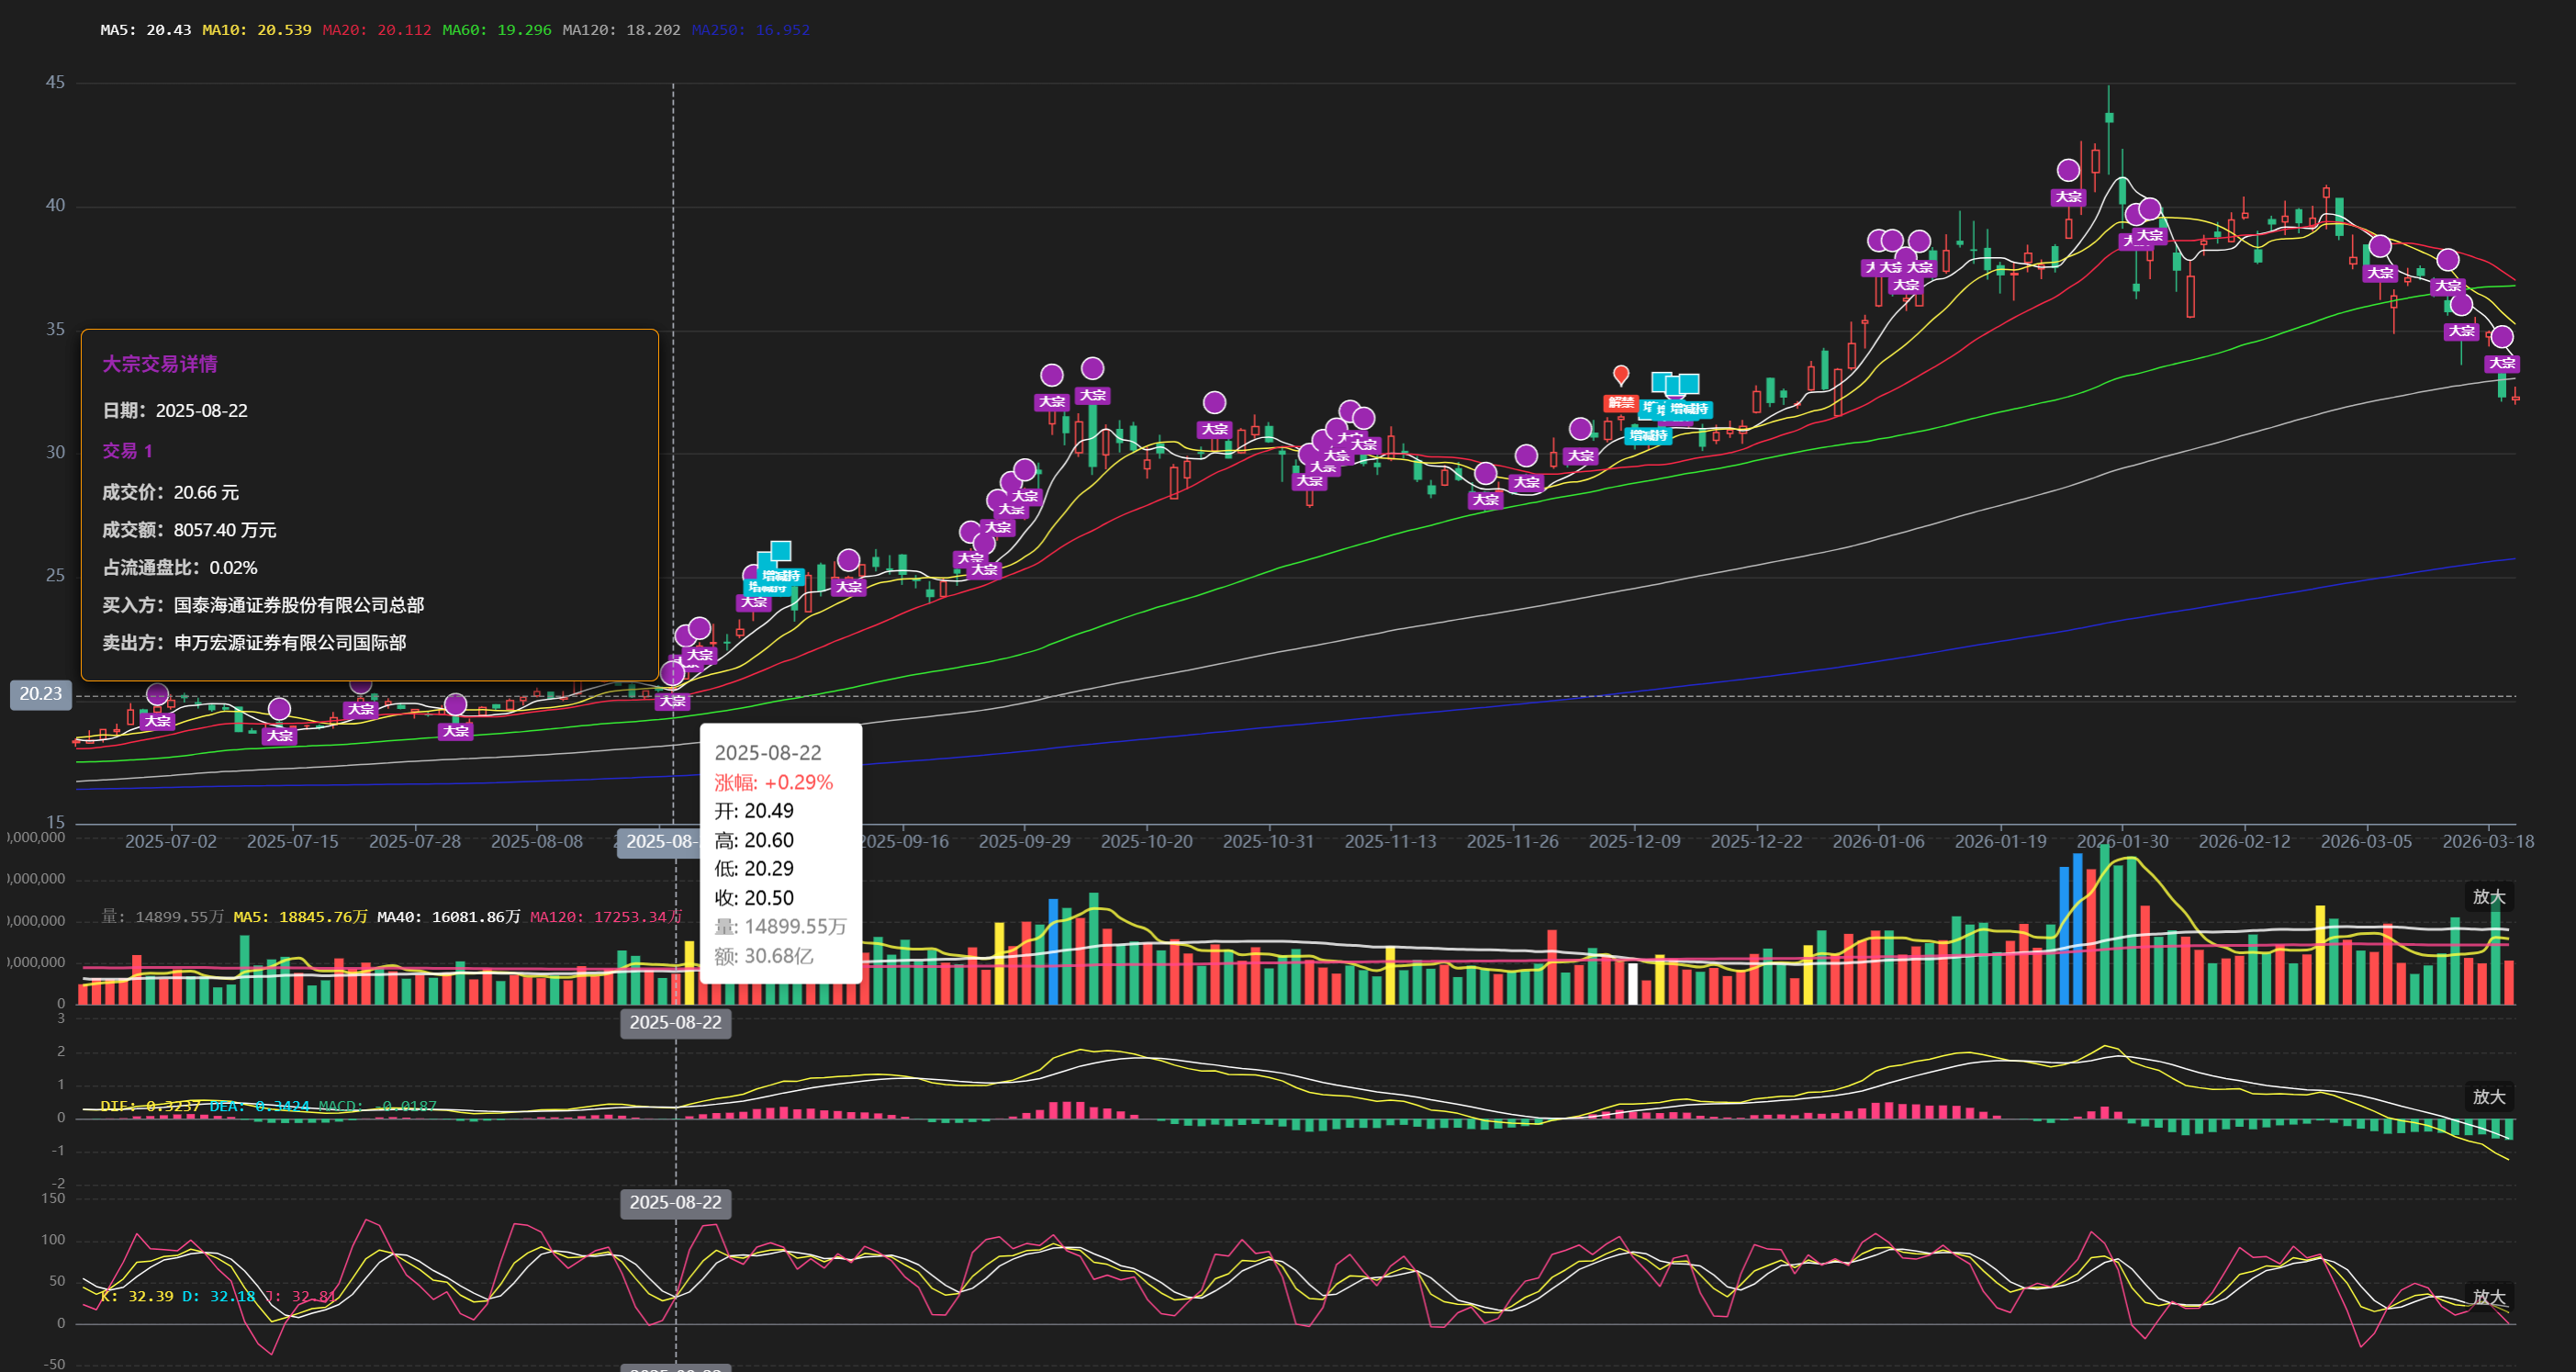
Task: Click 放大 button on the volume panel
Action: coord(2488,896)
